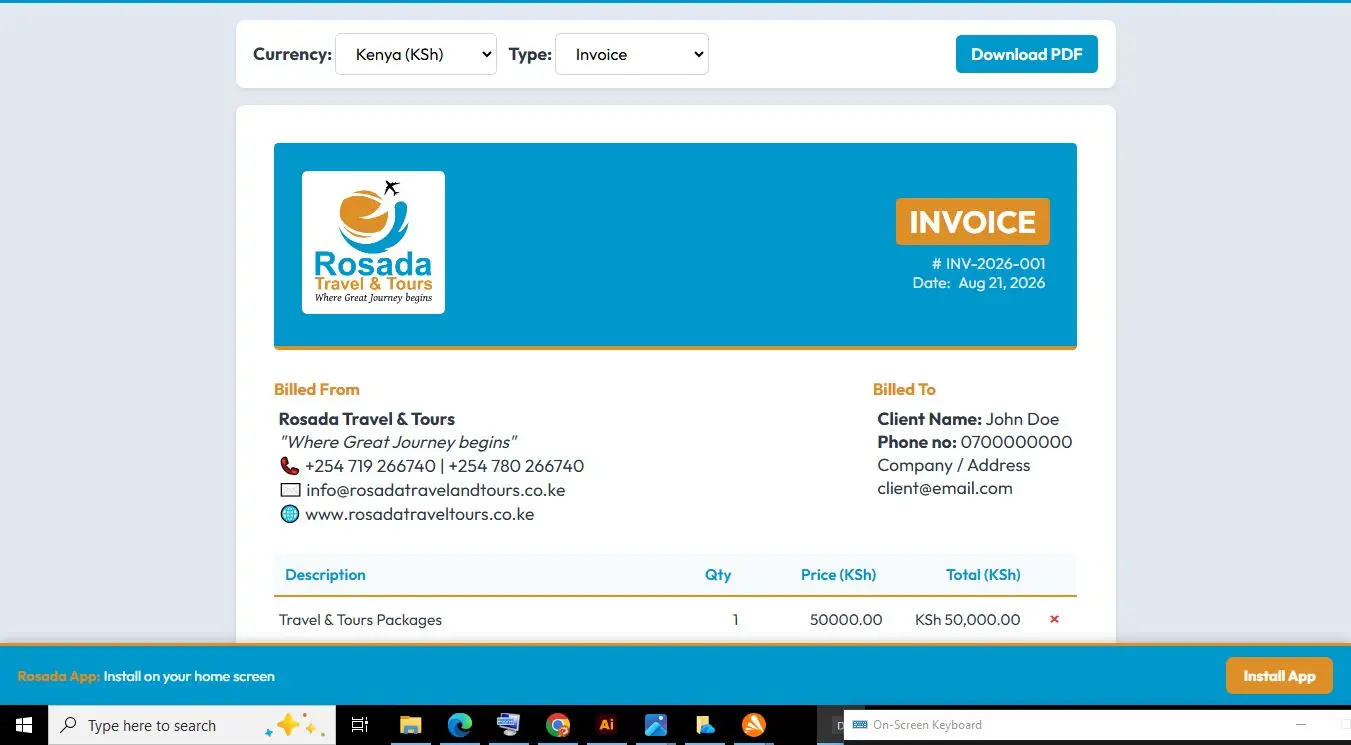The width and height of the screenshot is (1351, 745).
Task: Edit the invoice date Aug 21, 2026
Action: point(1001,283)
